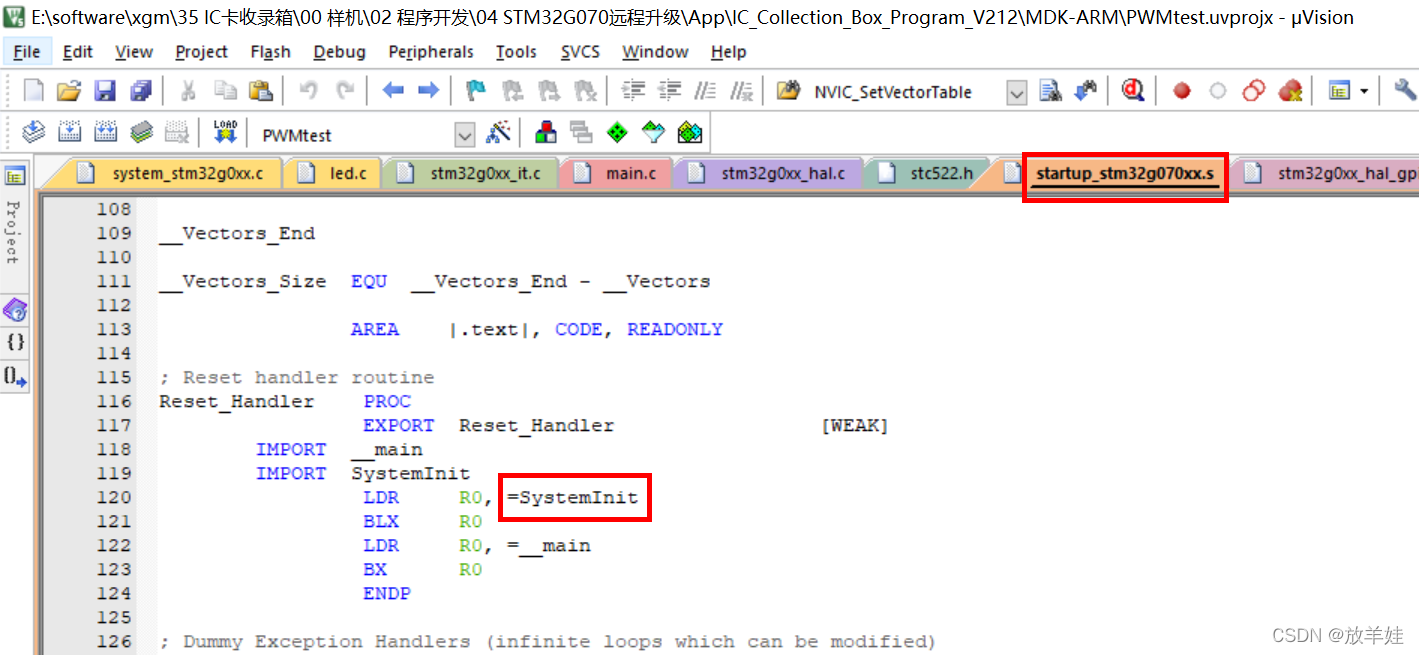Click Select Software Packs icon

[653, 132]
